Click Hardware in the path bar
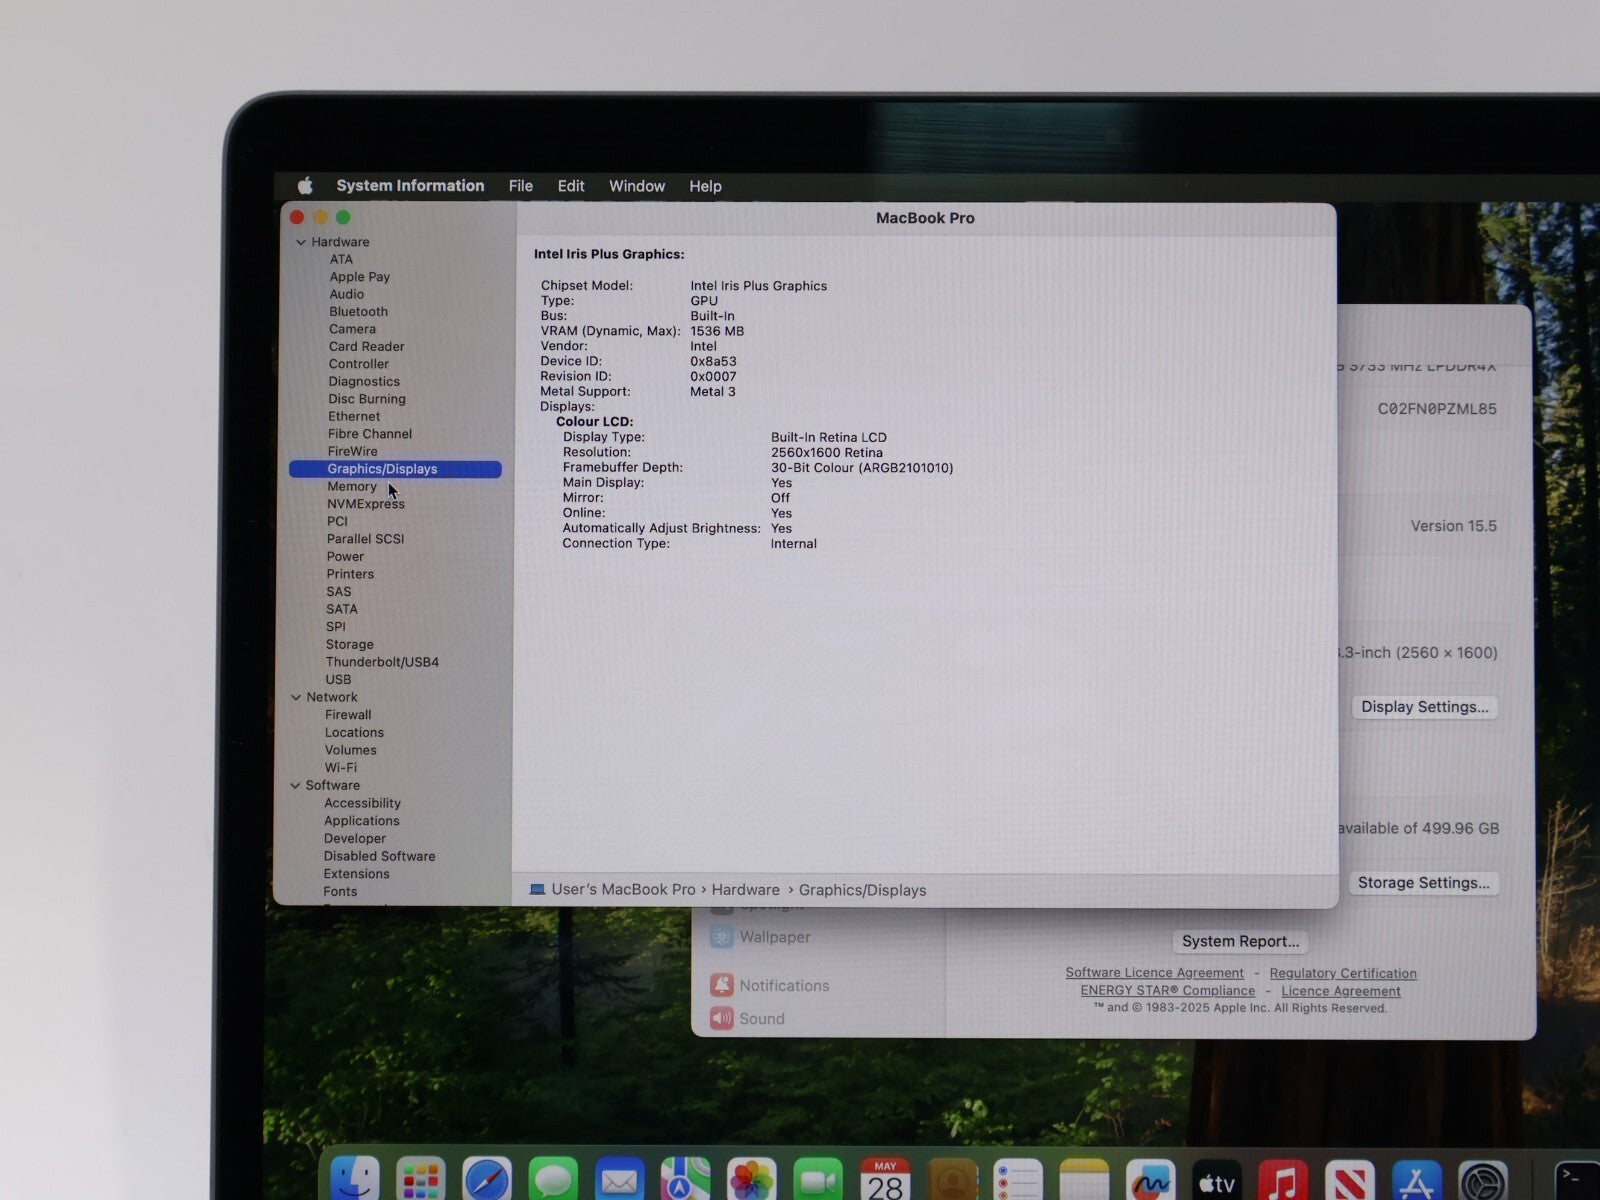Image resolution: width=1600 pixels, height=1200 pixels. 745,889
